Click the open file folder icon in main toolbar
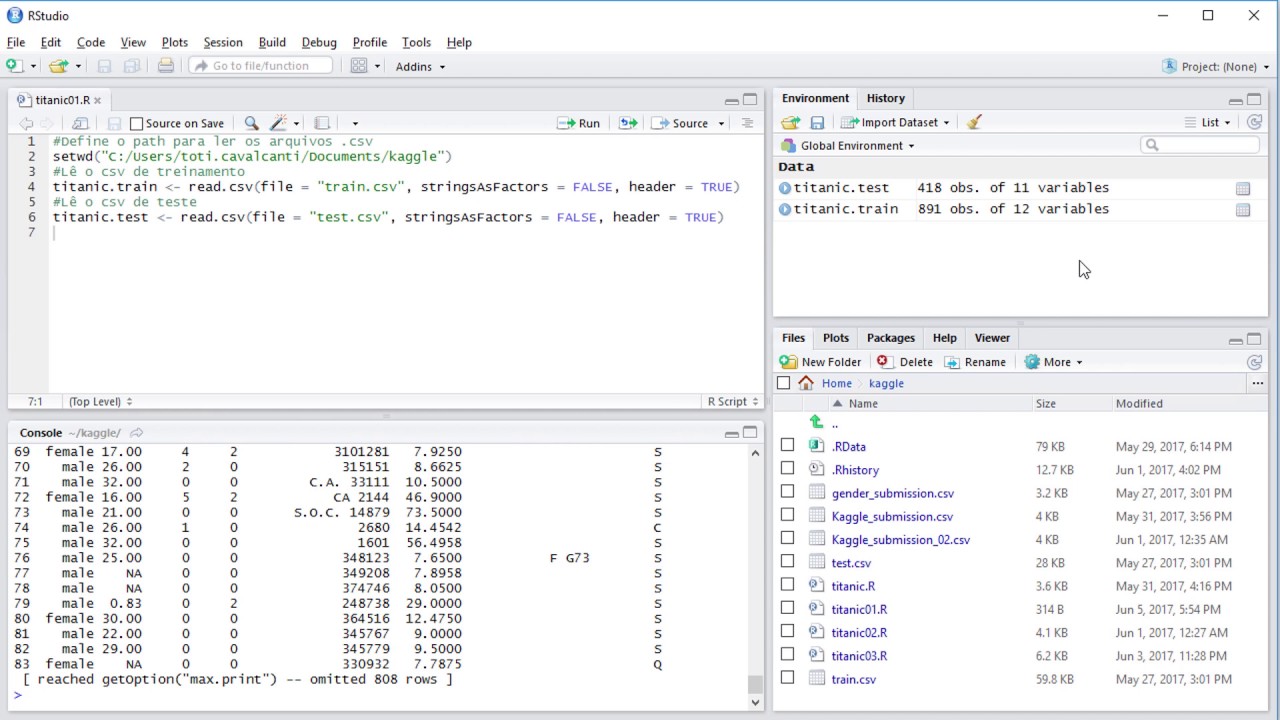 [x=58, y=66]
